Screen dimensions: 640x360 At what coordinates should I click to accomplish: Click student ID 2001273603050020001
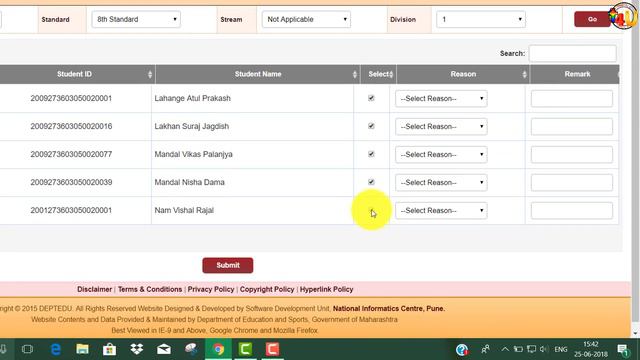[x=71, y=210]
